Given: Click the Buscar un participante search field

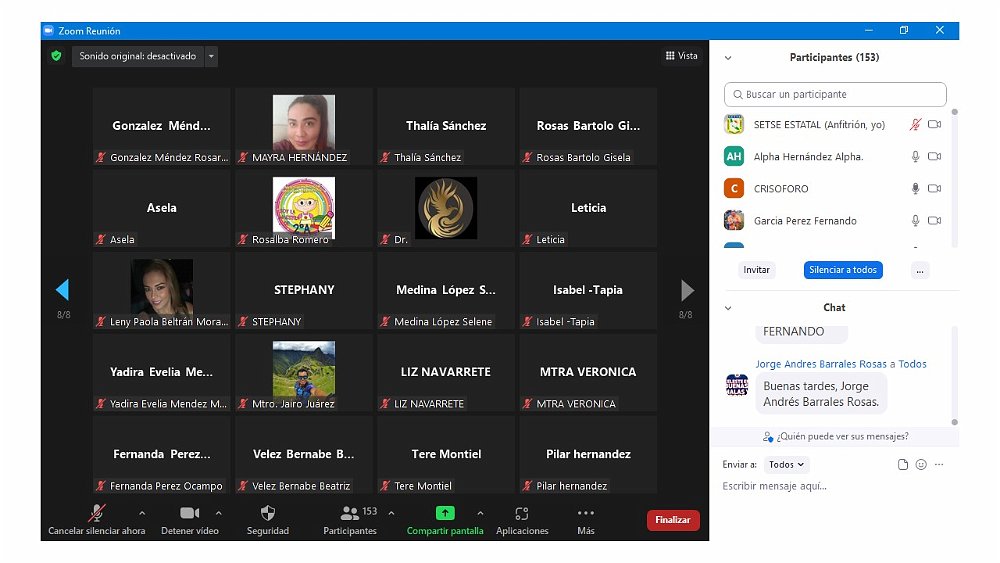Looking at the screenshot, I should [x=835, y=94].
